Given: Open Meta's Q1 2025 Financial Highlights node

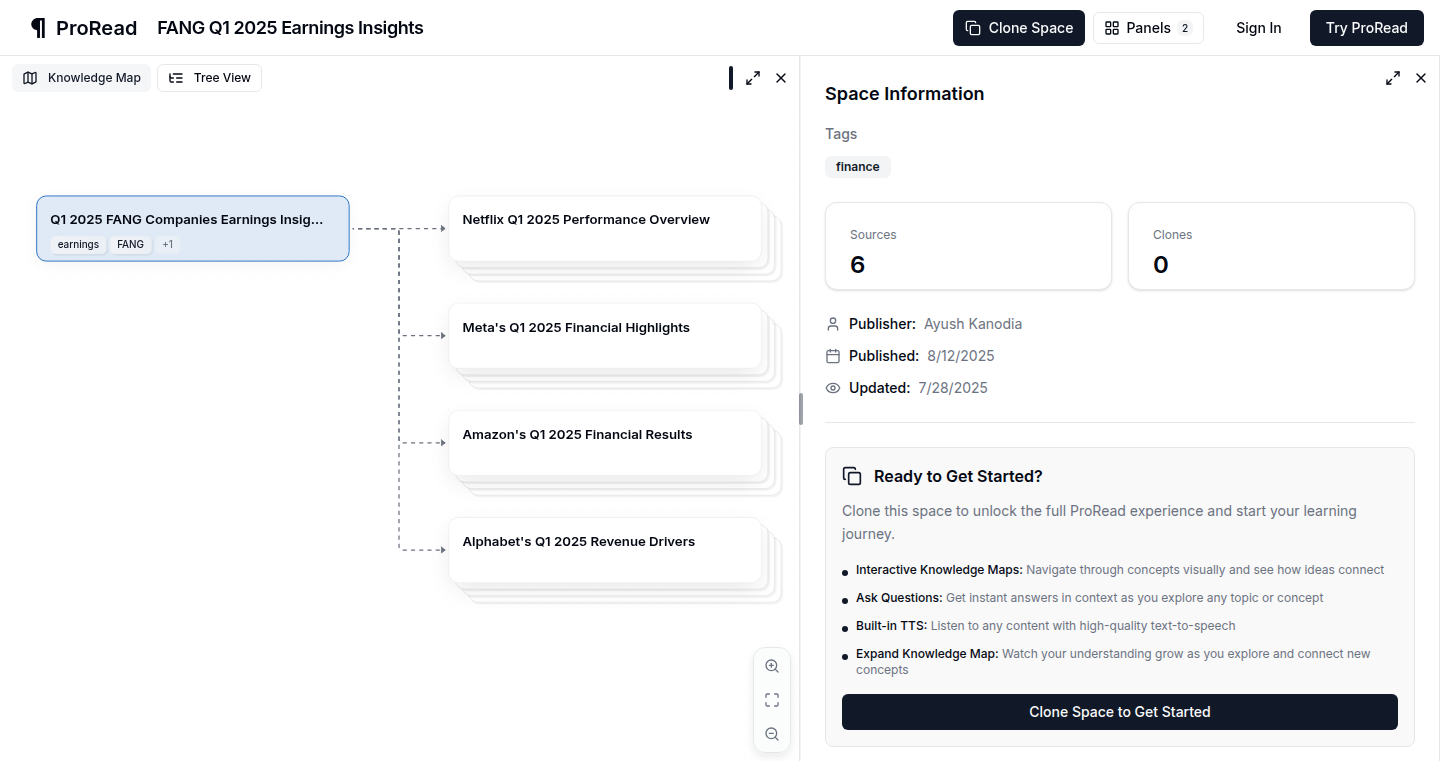Looking at the screenshot, I should point(605,336).
